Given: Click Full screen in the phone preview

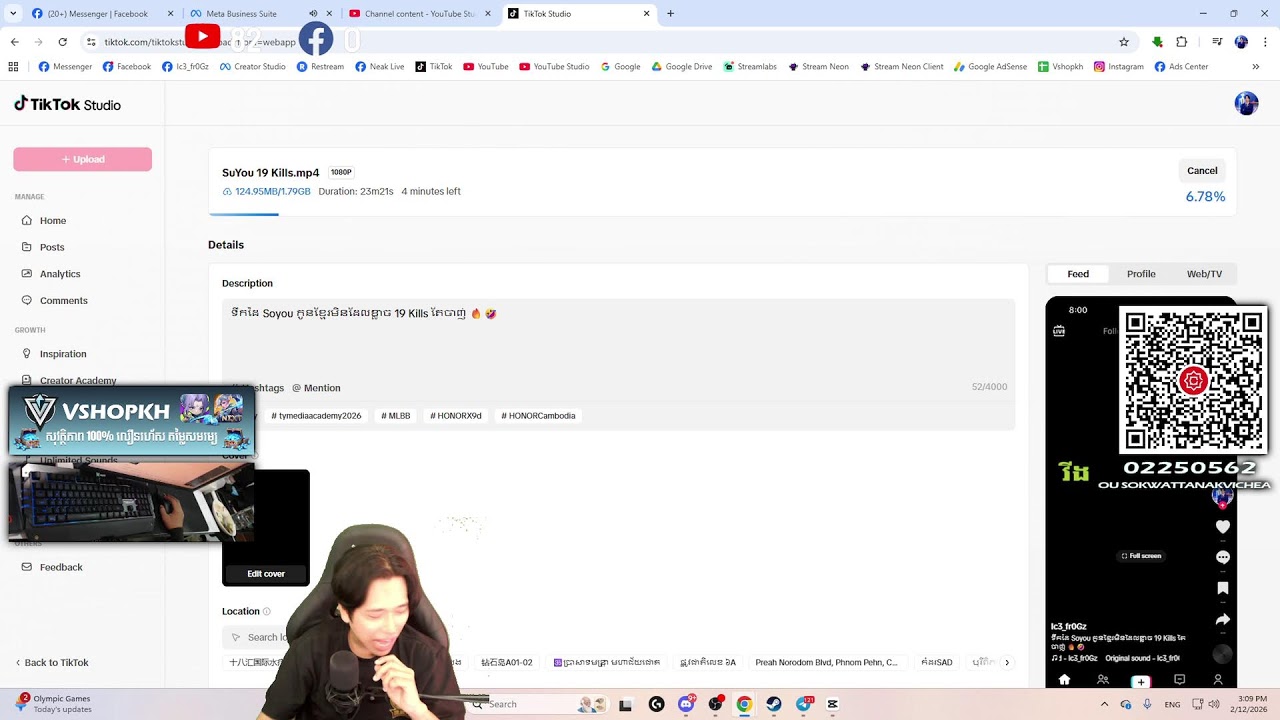Looking at the screenshot, I should click(1141, 556).
